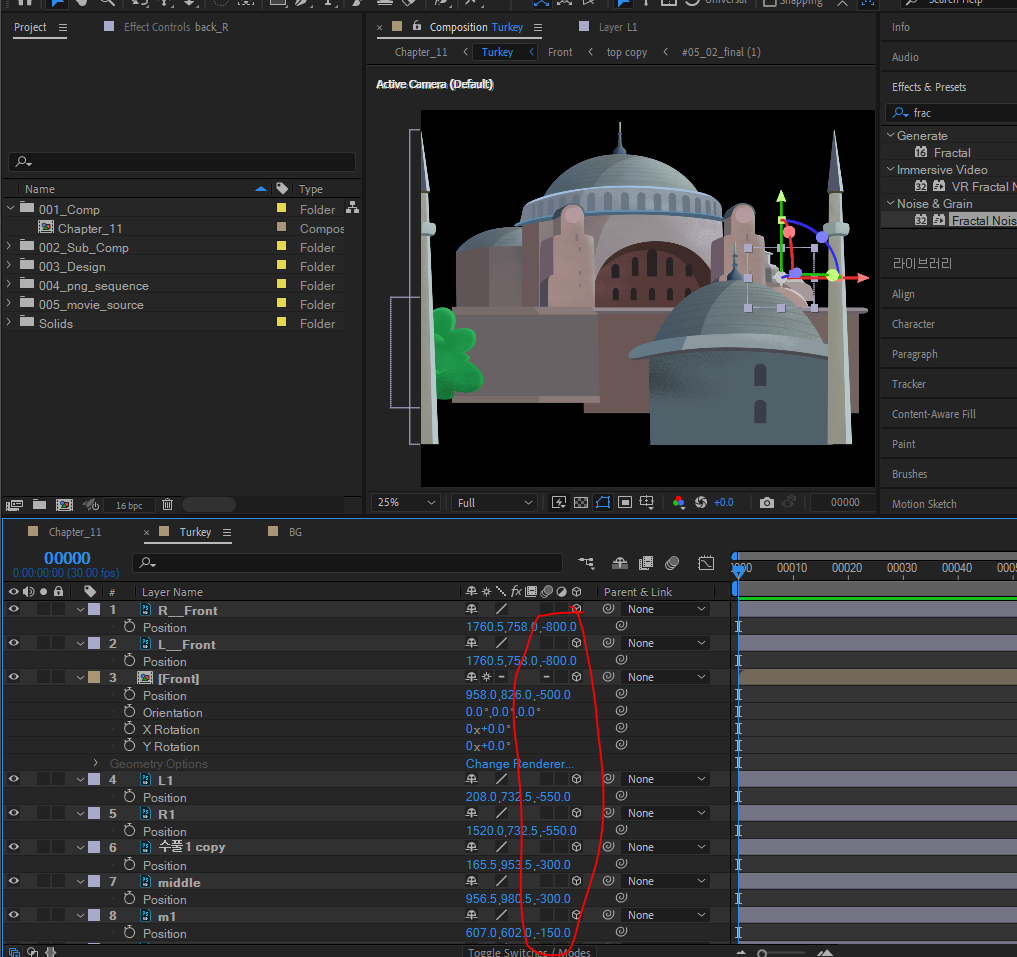Image resolution: width=1017 pixels, height=957 pixels.
Task: Open project flowchart view icon beside 001_Comp
Action: click(352, 208)
